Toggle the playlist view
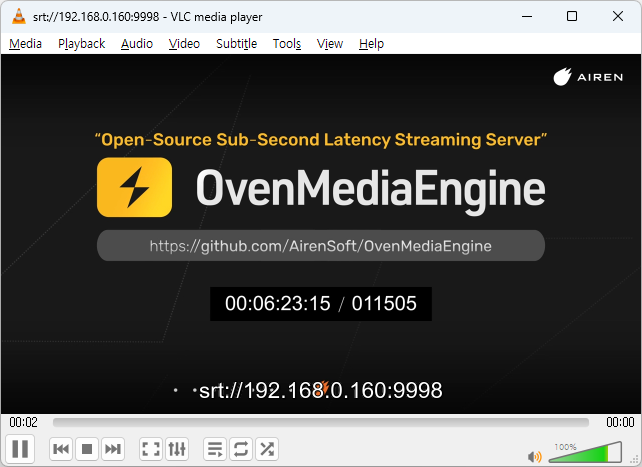This screenshot has height=467, width=642. click(x=215, y=450)
